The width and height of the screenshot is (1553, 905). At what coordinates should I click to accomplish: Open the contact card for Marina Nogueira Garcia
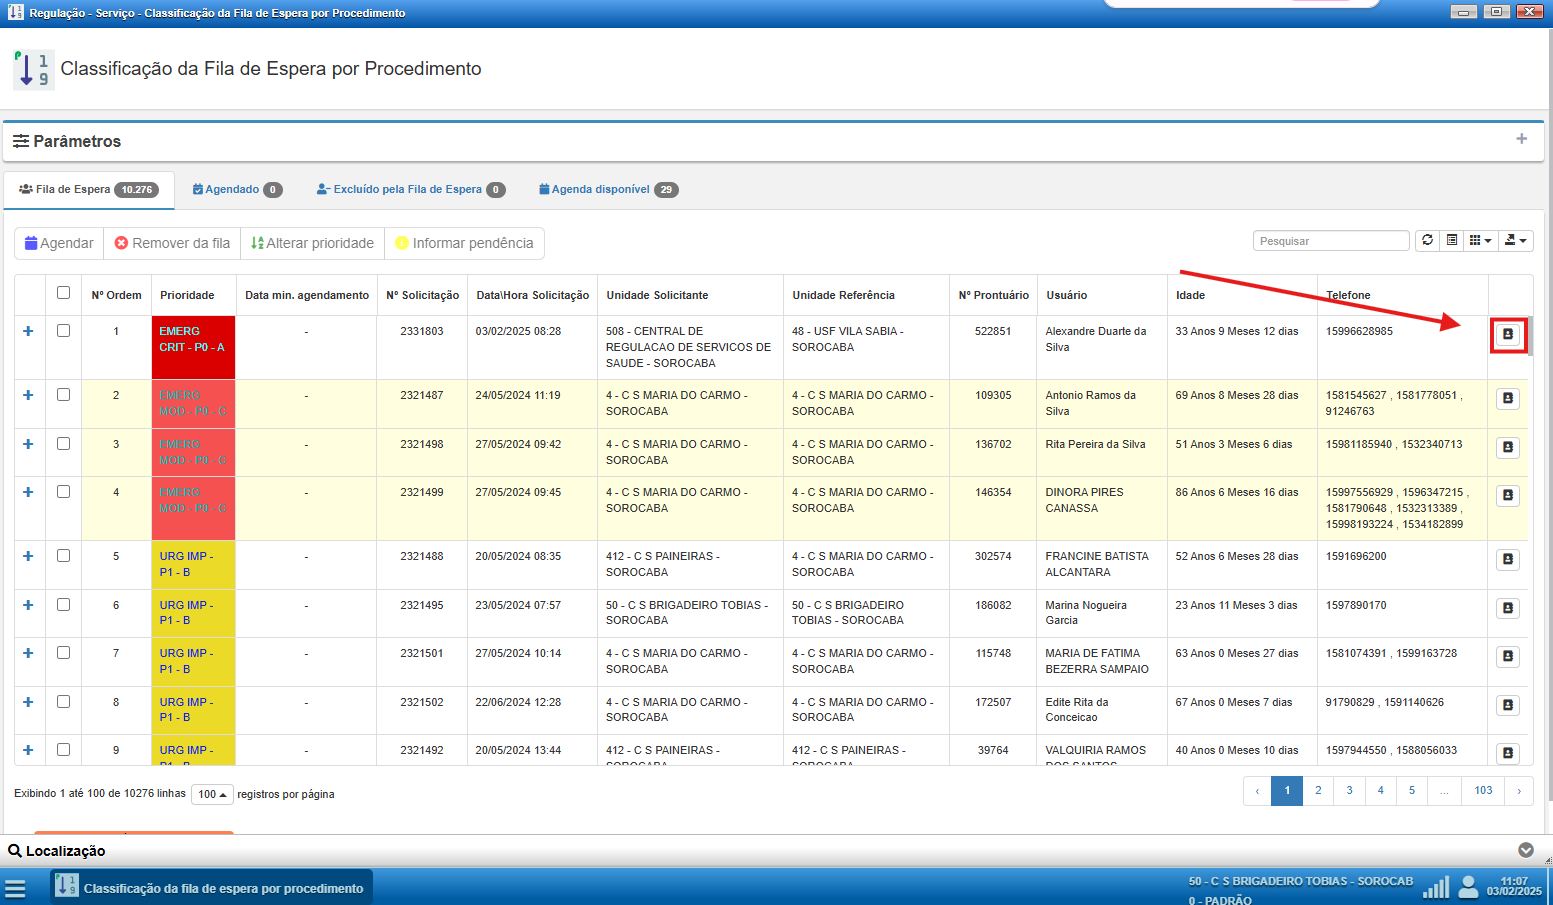[x=1508, y=608]
